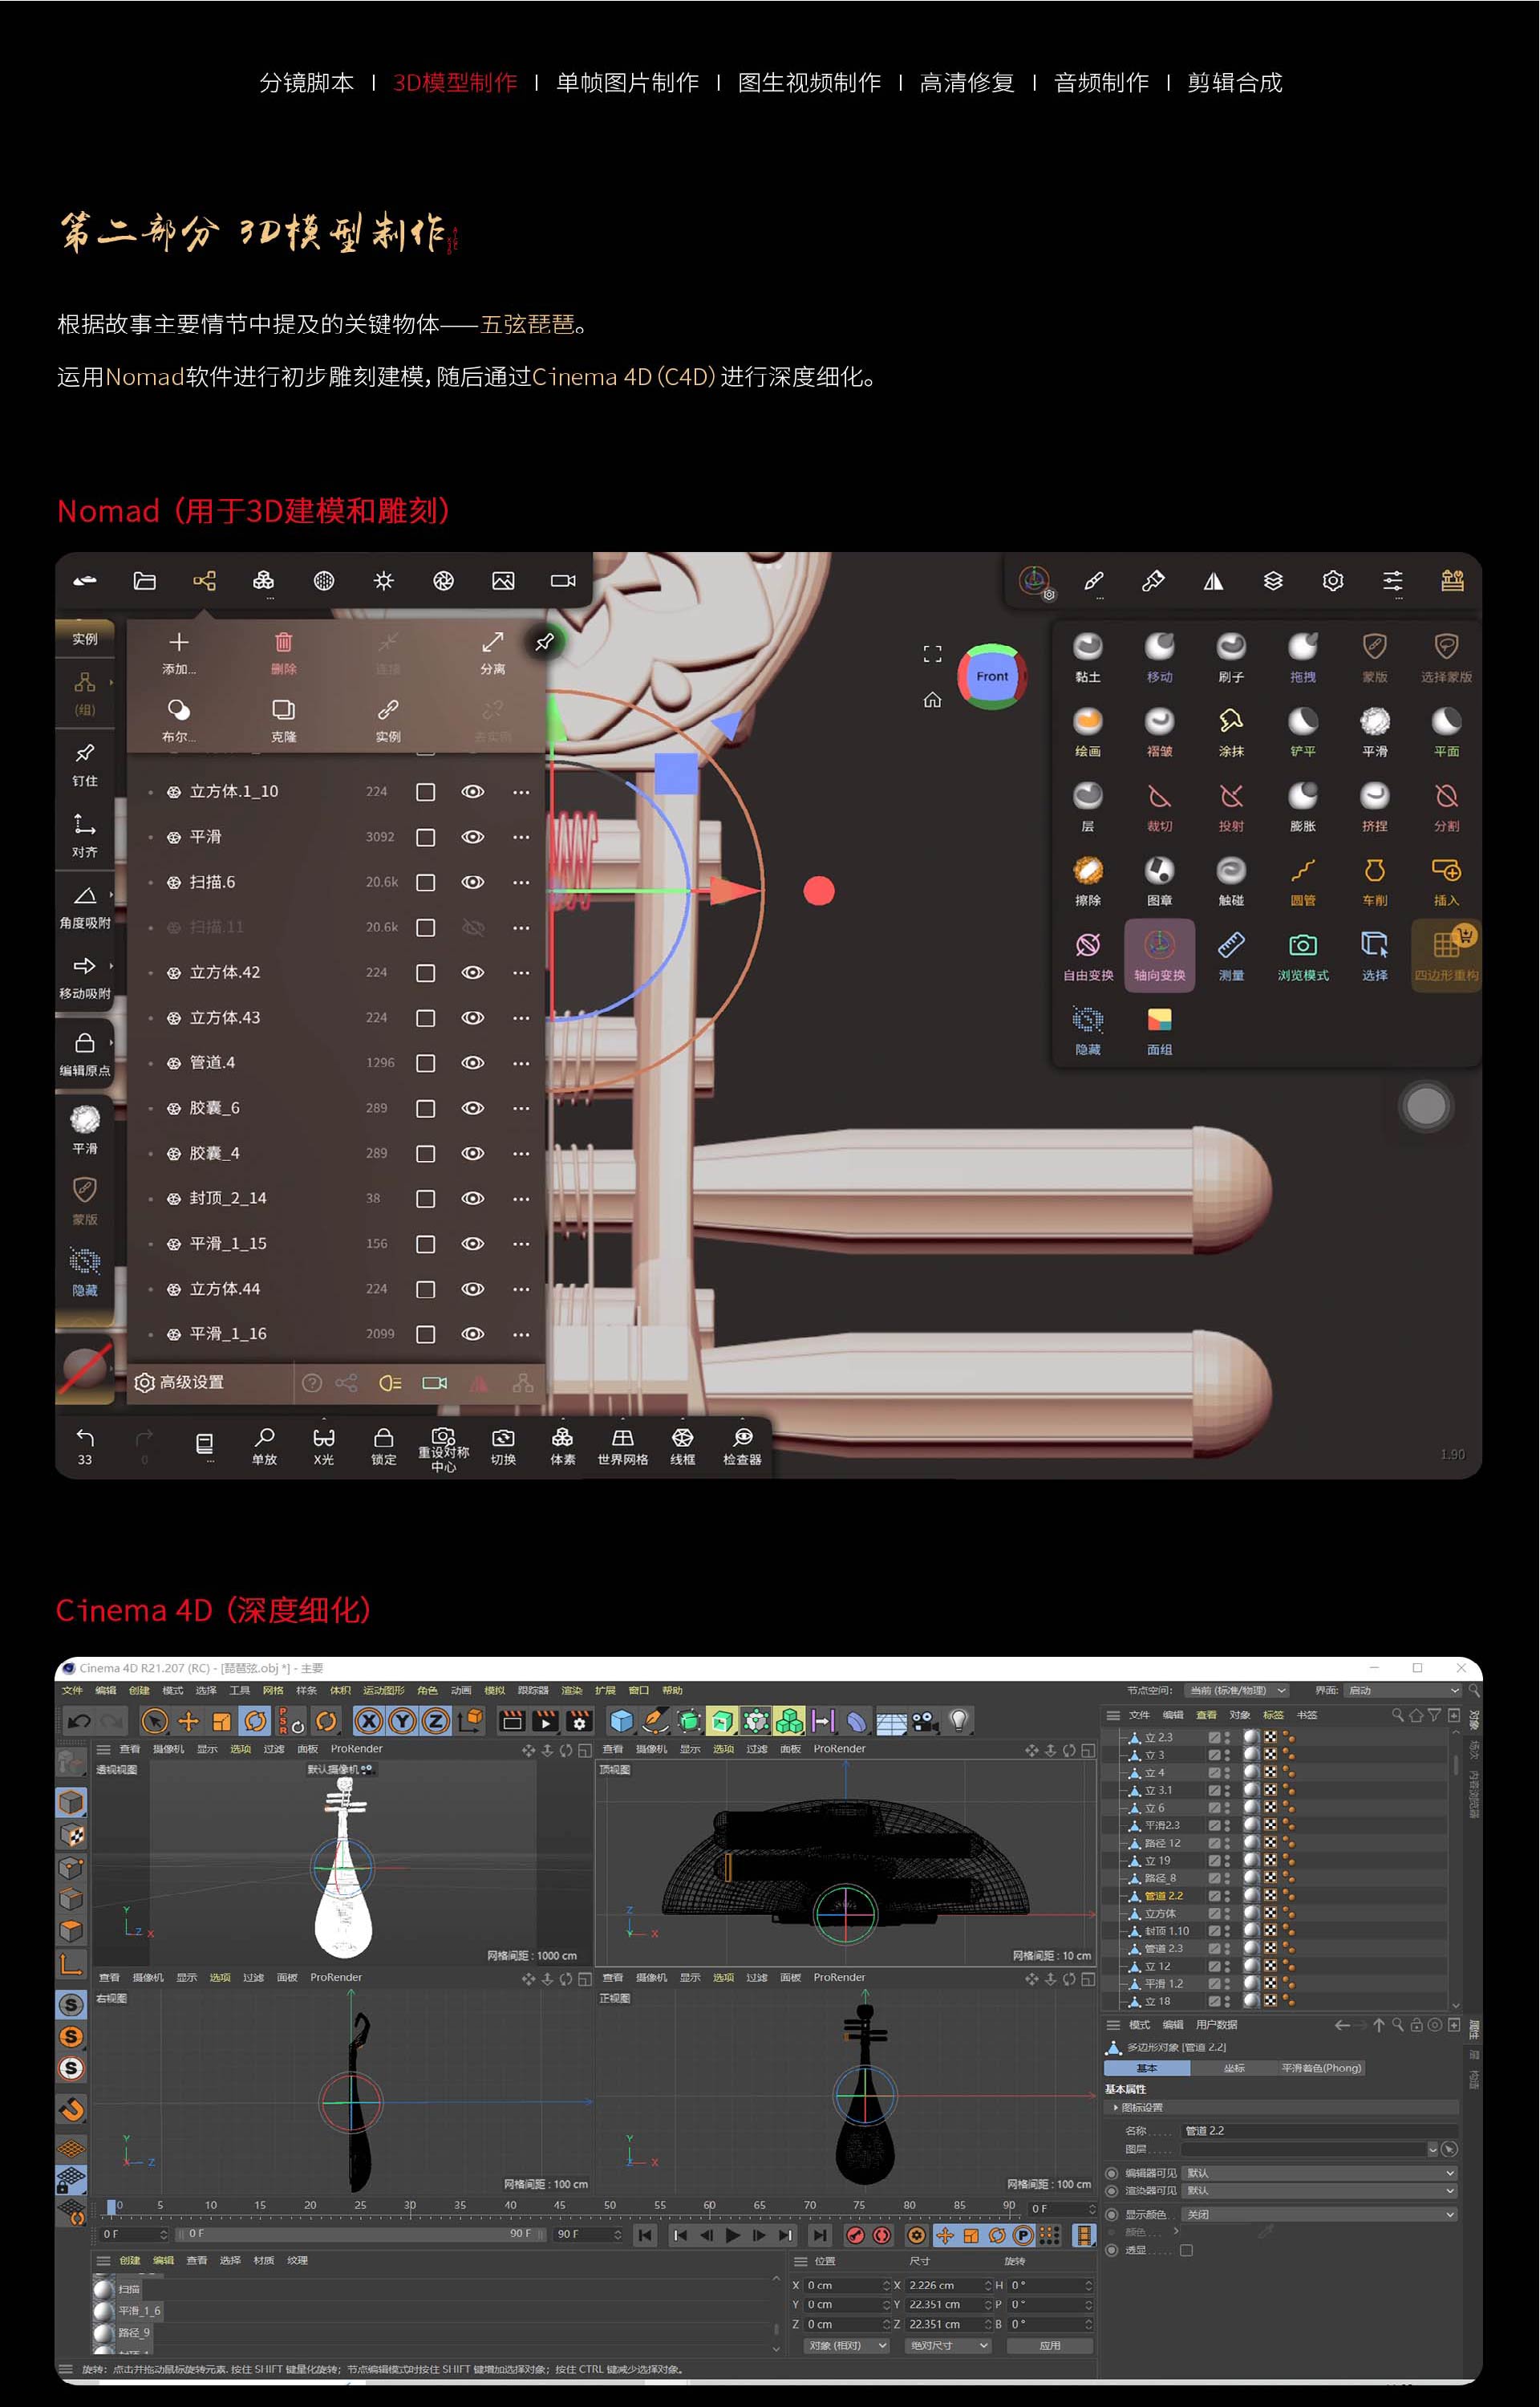Select the 圆管 (Tube) tool in Nomad
Image resolution: width=1540 pixels, height=2407 pixels.
[x=1302, y=871]
